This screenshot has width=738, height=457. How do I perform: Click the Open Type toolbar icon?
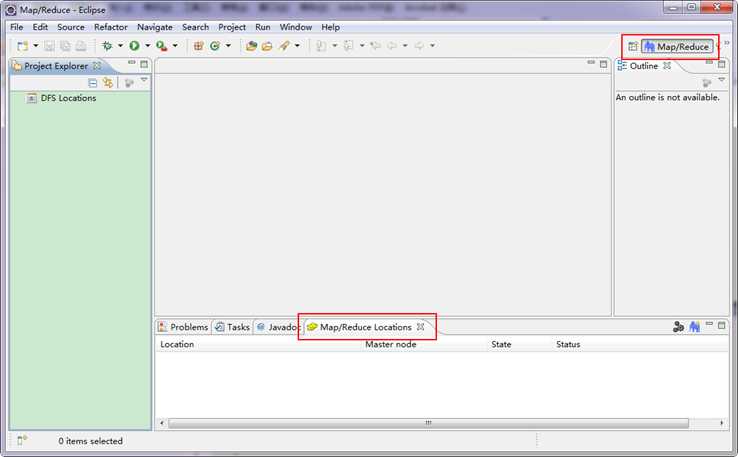[x=251, y=46]
